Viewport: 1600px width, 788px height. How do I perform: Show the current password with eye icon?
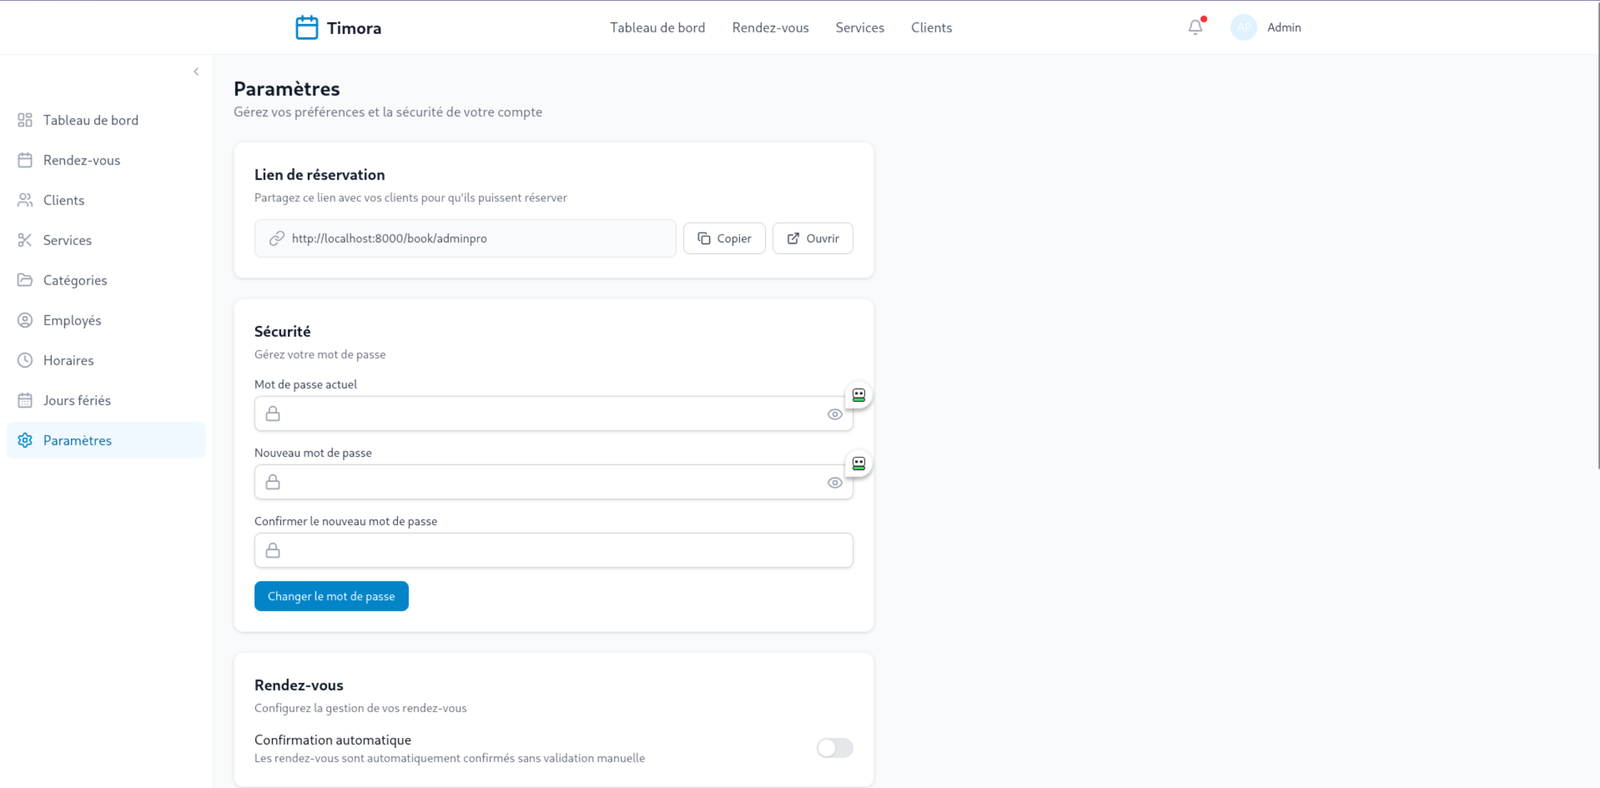pyautogui.click(x=835, y=414)
